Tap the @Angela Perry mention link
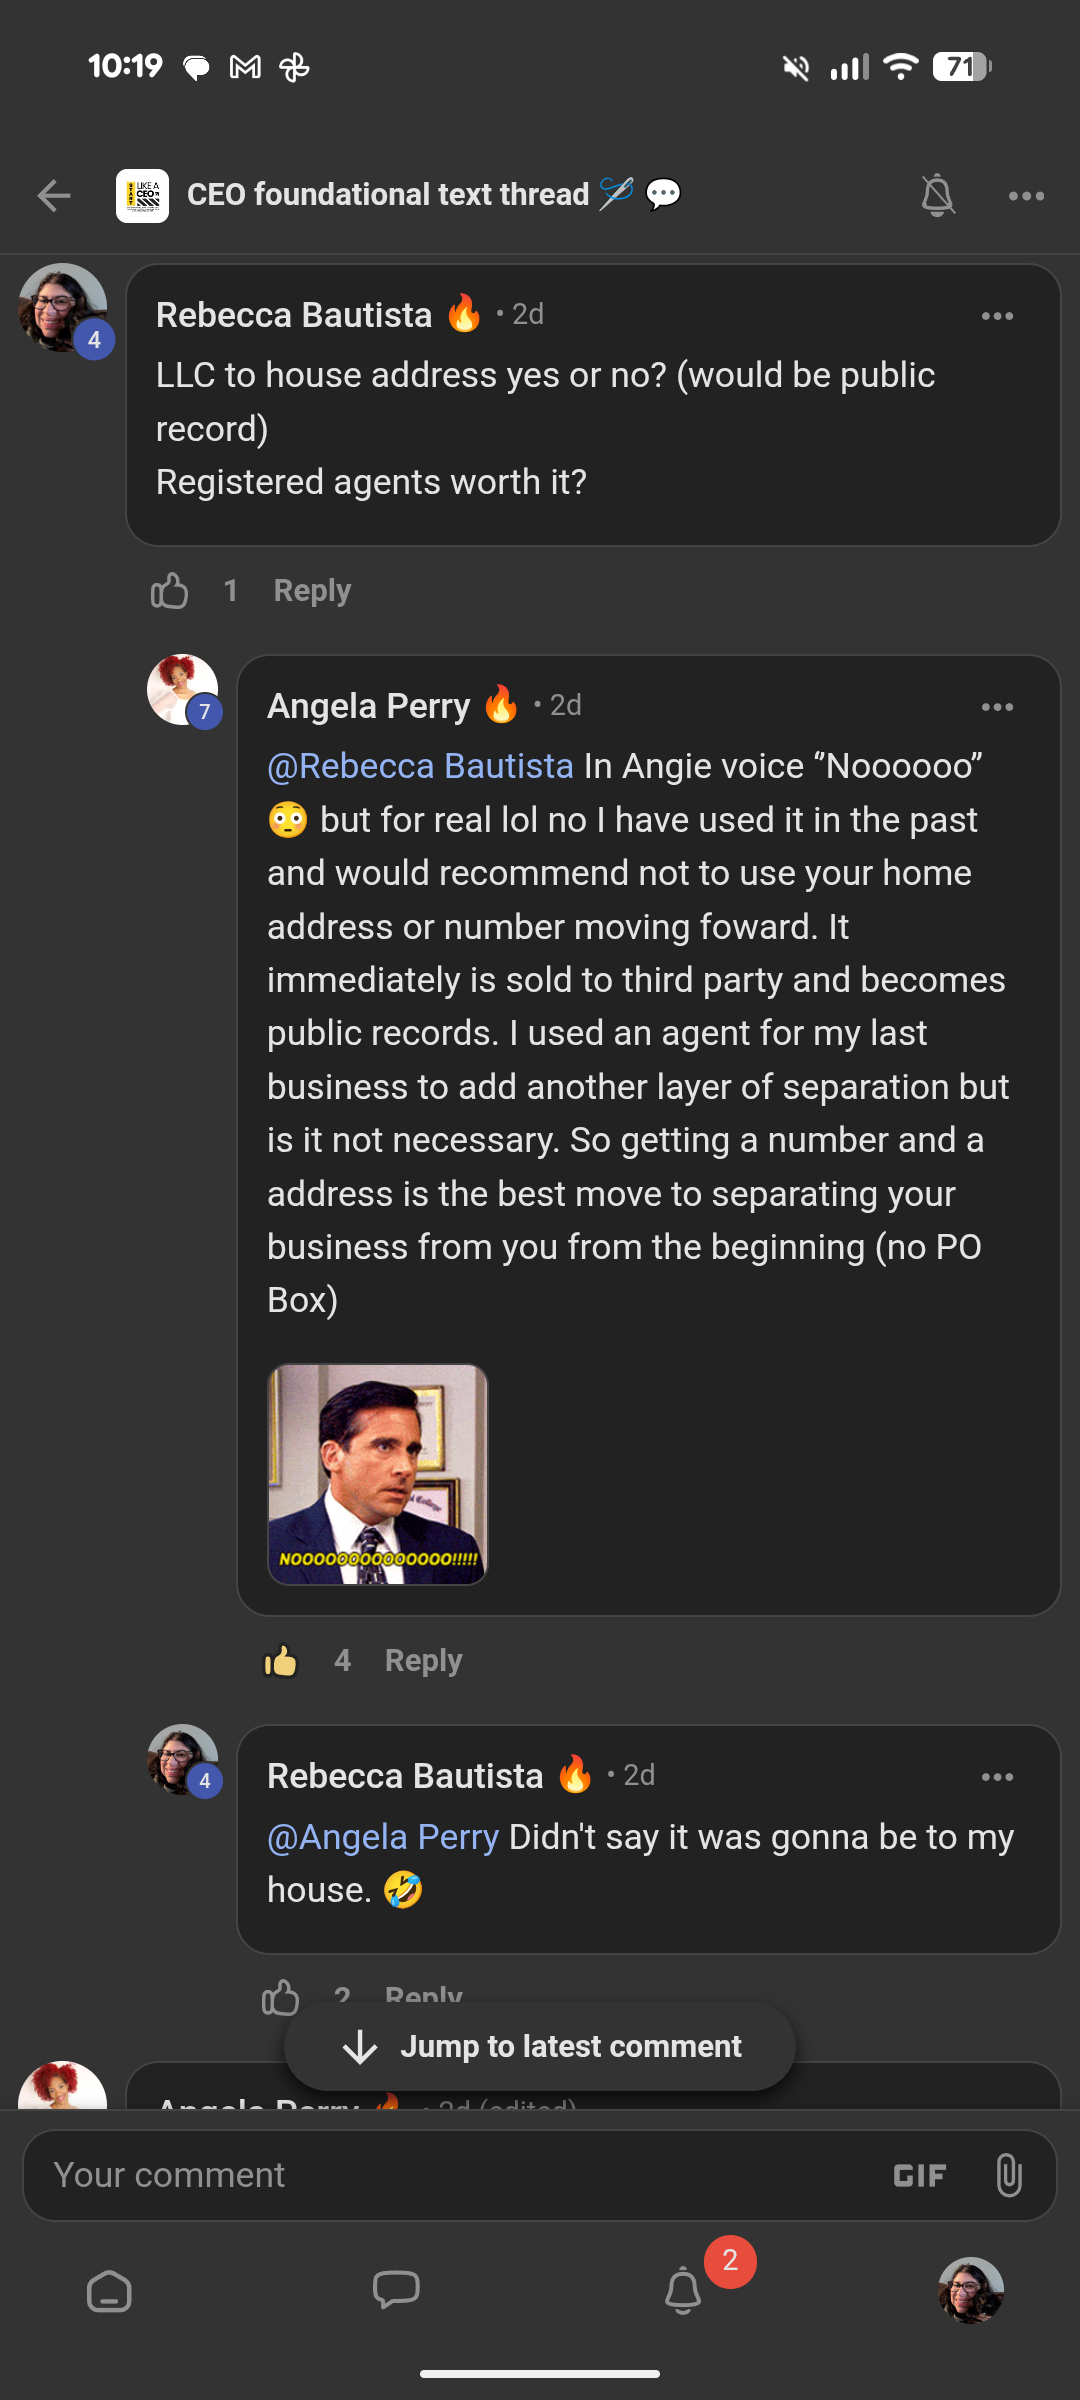 (383, 1837)
